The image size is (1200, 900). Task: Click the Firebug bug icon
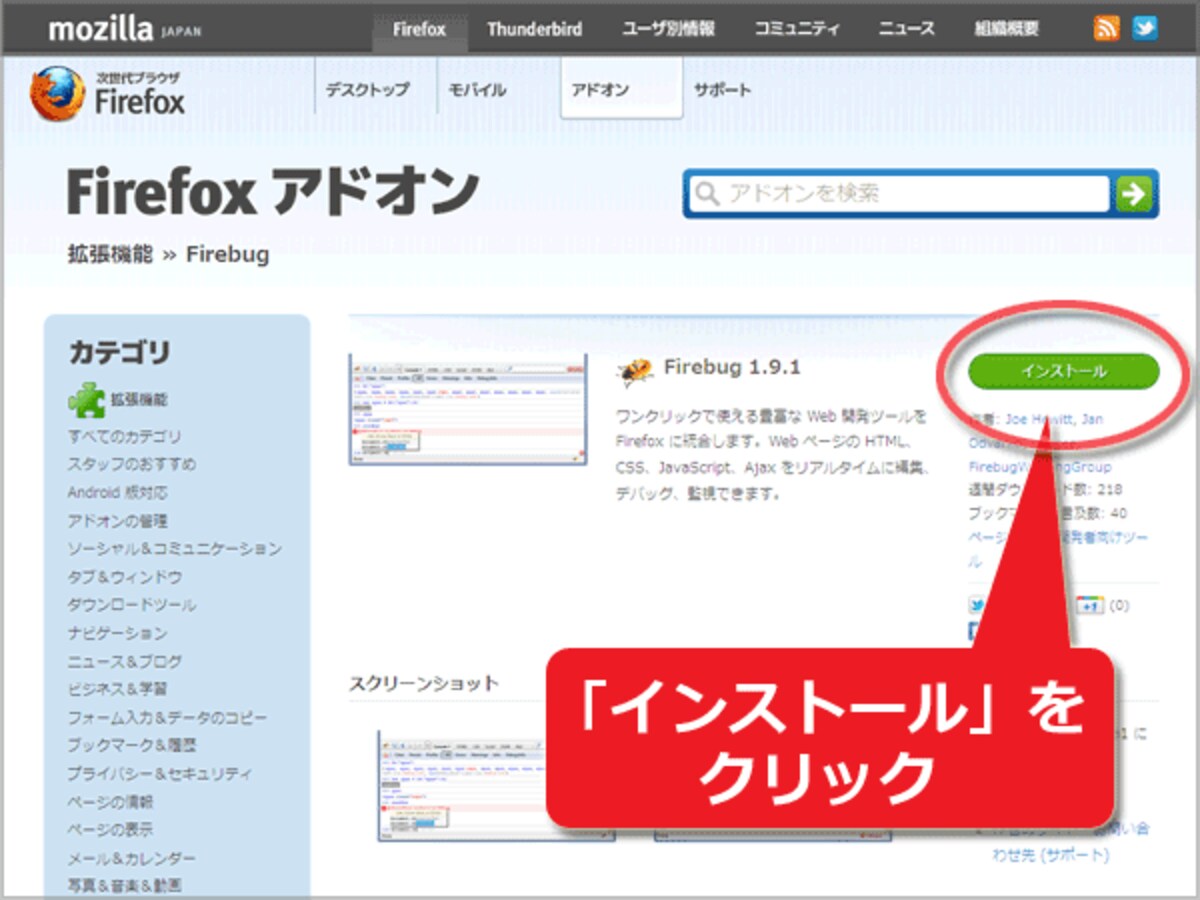coord(633,372)
